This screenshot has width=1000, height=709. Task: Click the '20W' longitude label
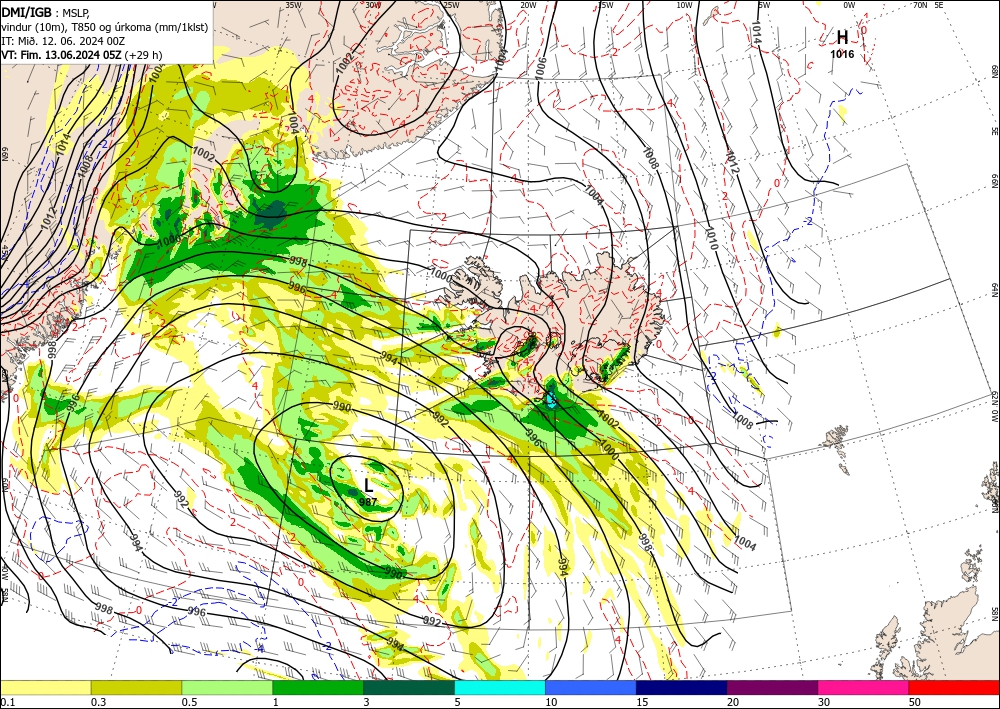click(528, 5)
